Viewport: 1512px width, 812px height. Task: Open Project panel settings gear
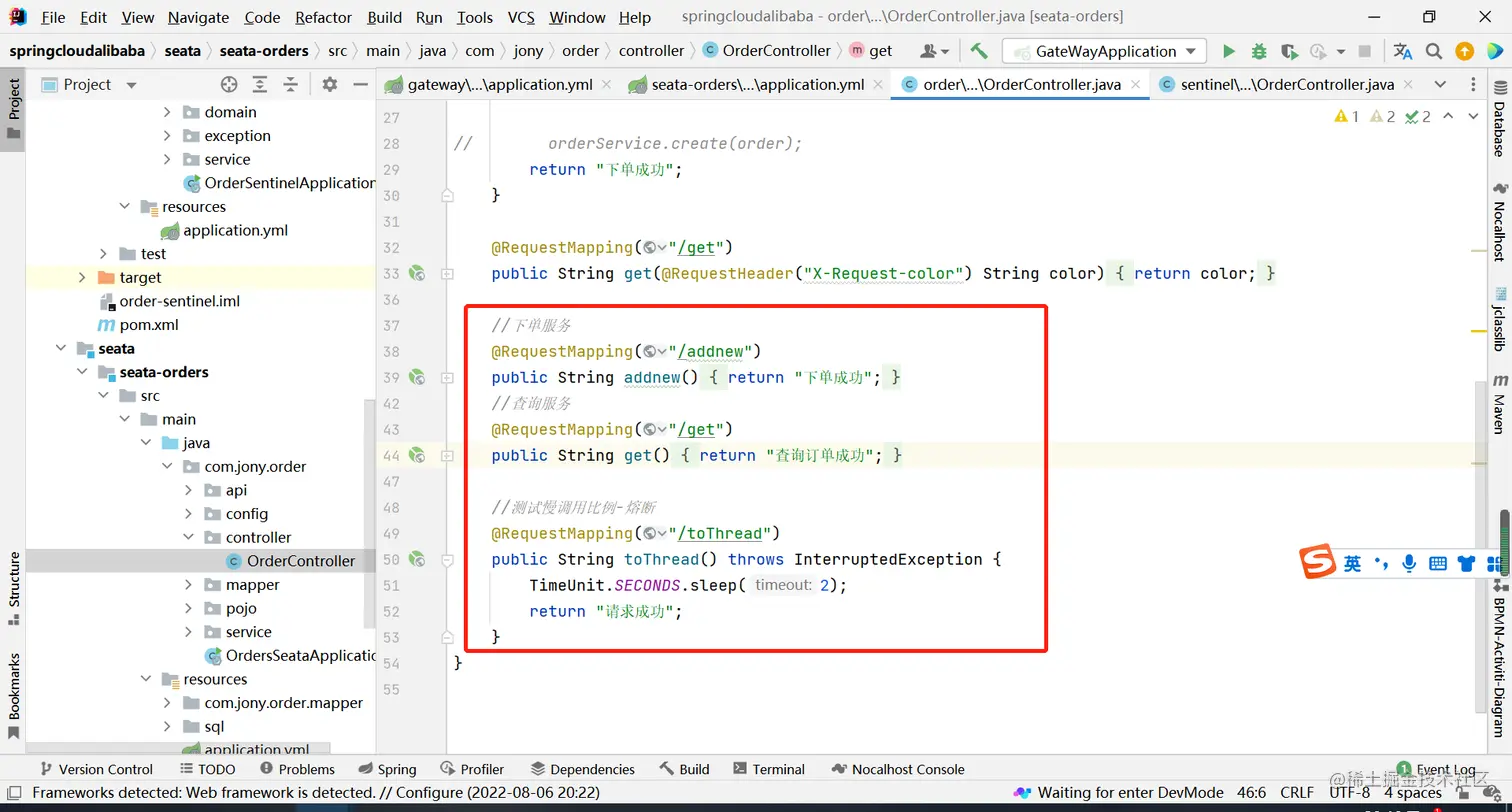pyautogui.click(x=330, y=84)
